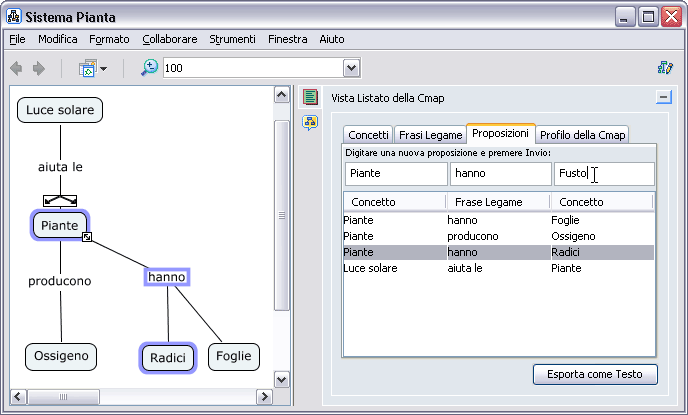Click the zoom magnifier icon

coord(149,68)
